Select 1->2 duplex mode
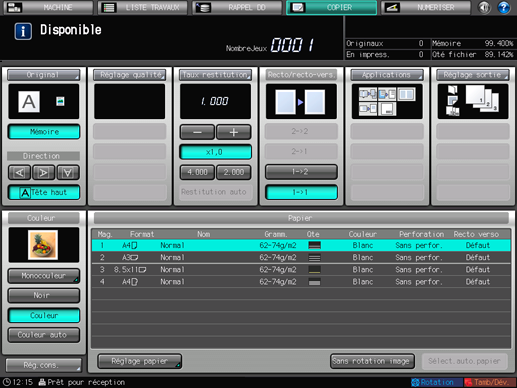Image resolution: width=517 pixels, height=388 pixels. click(x=301, y=172)
